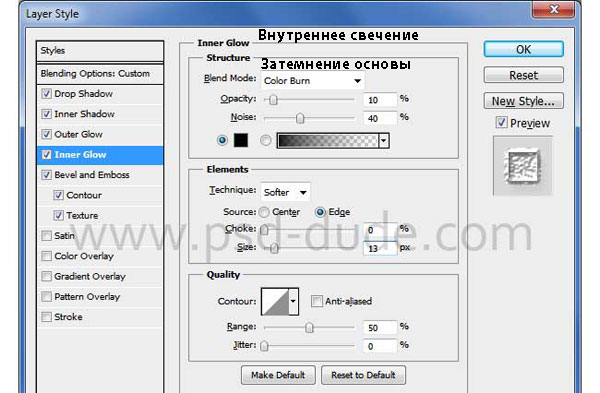The image size is (600, 393).
Task: Enable the Color Overlay checkbox
Action: [46, 256]
